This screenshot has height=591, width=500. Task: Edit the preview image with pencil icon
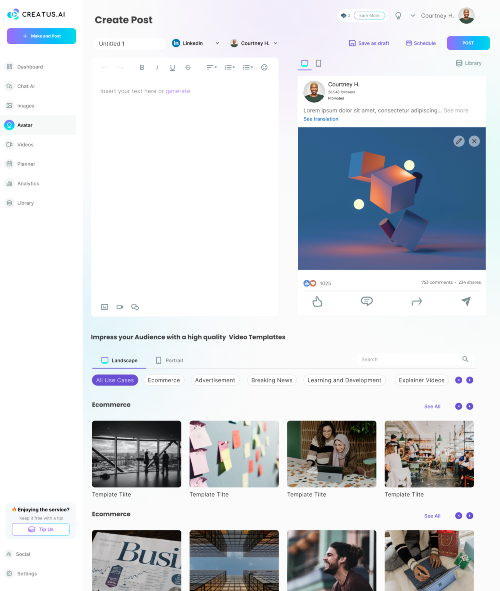[x=459, y=141]
